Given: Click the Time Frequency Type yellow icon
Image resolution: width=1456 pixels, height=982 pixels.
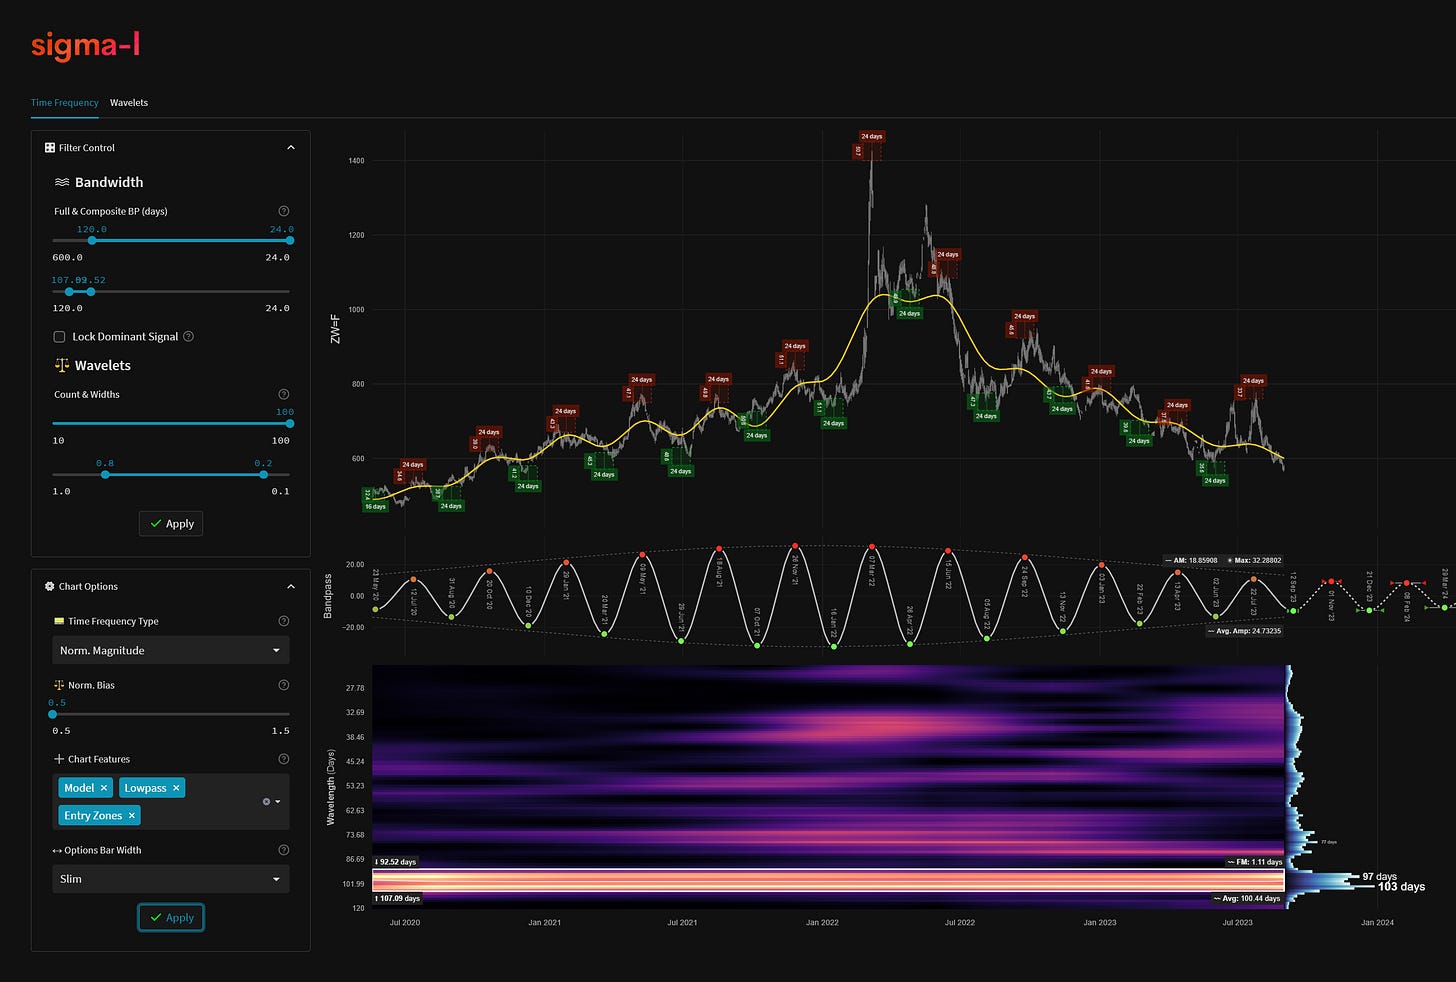Looking at the screenshot, I should [59, 621].
